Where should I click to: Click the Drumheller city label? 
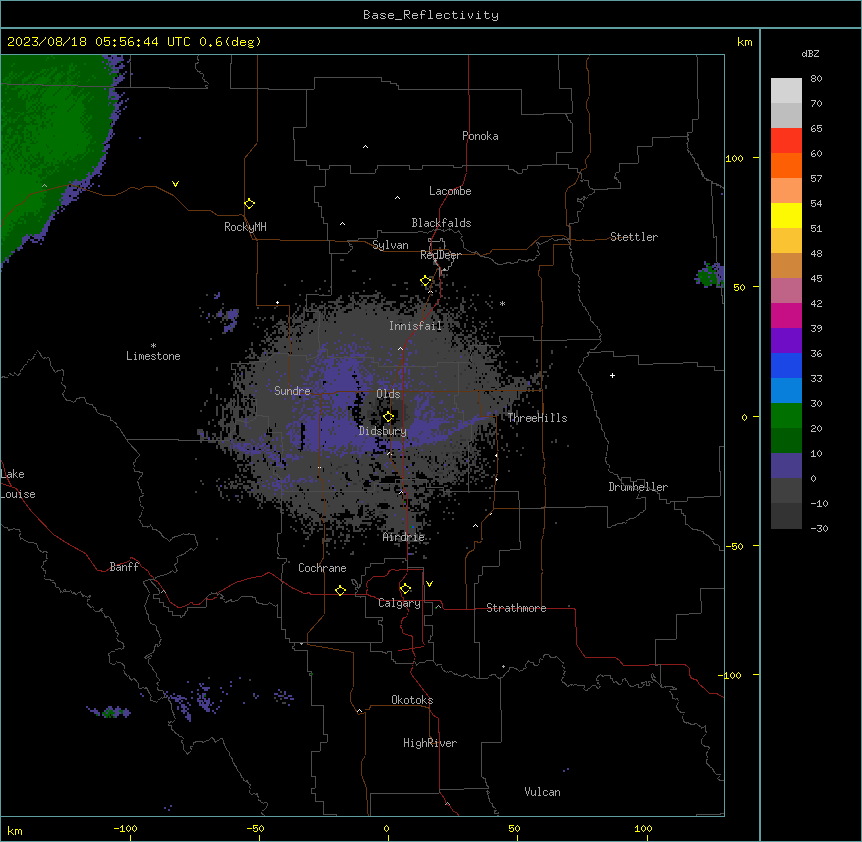pos(638,487)
